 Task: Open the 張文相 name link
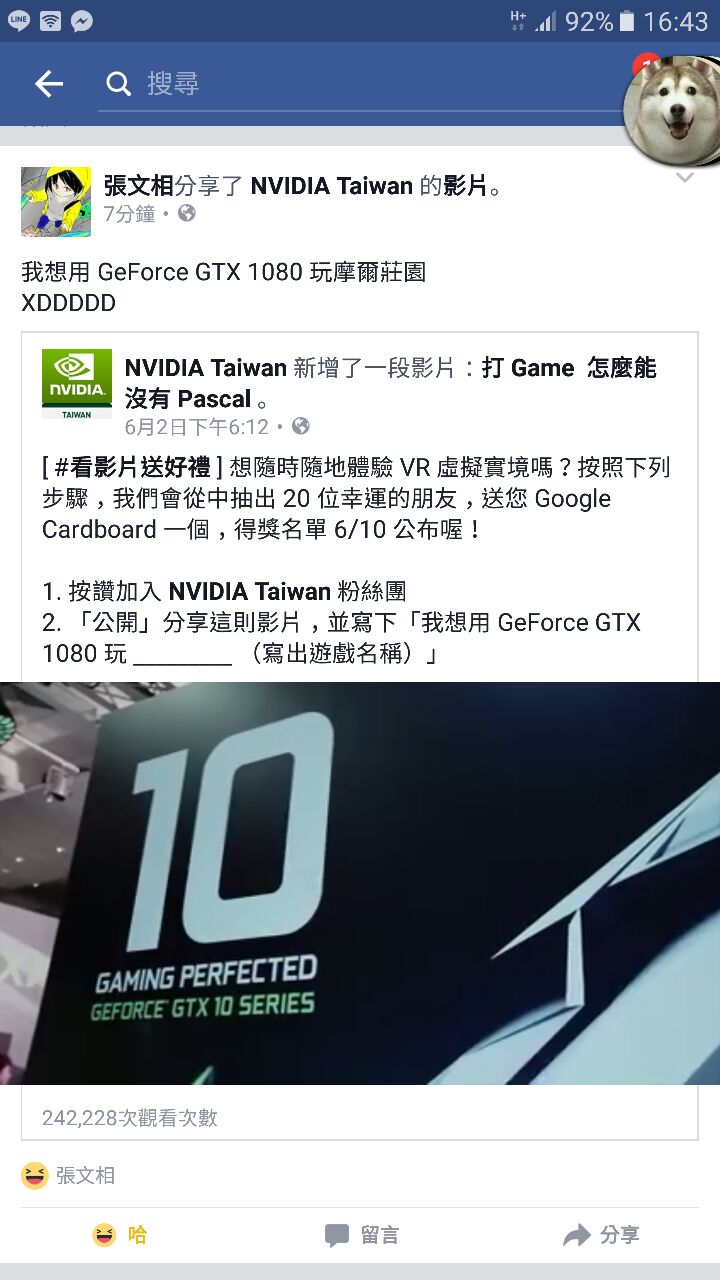pos(139,185)
